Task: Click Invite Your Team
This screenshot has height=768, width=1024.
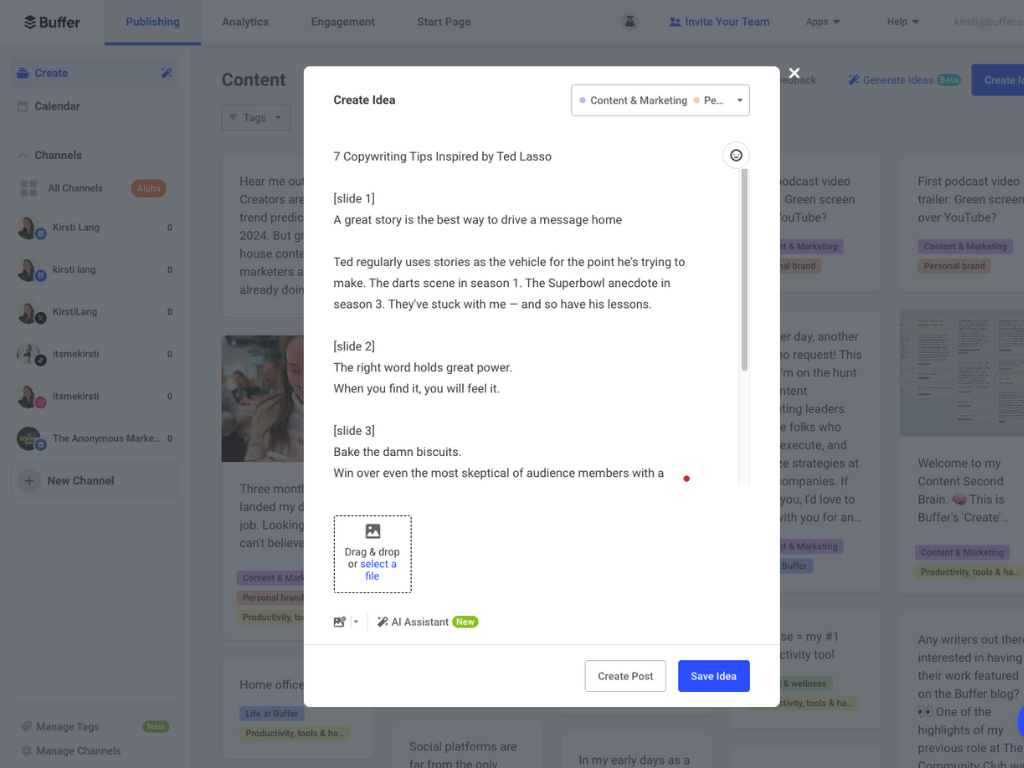Action: [x=719, y=22]
